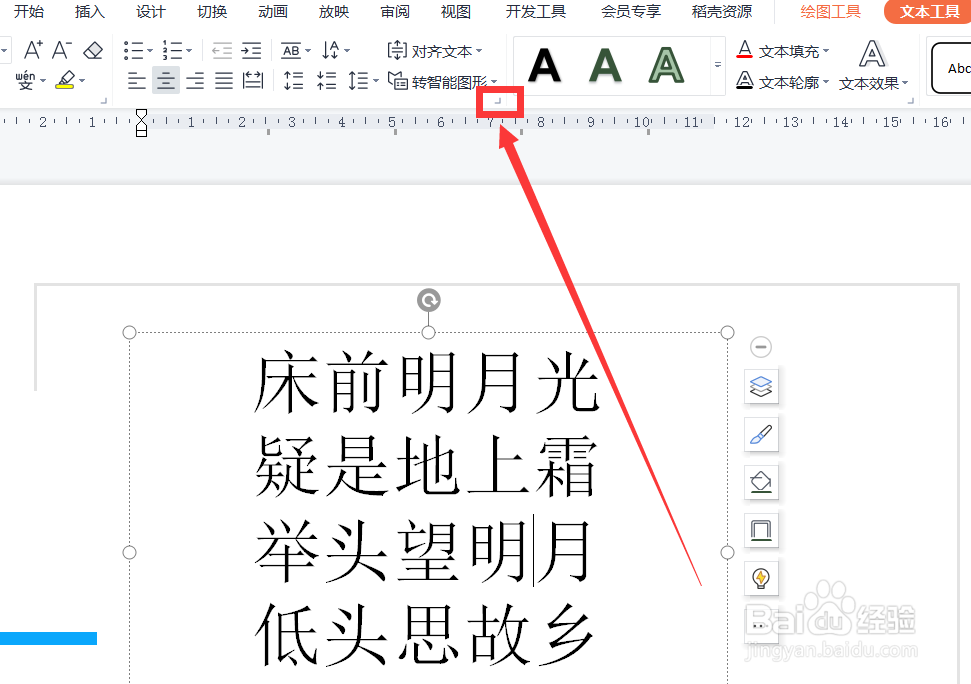Click the lightbulb smart suggestion icon
The width and height of the screenshot is (971, 684).
[761, 578]
